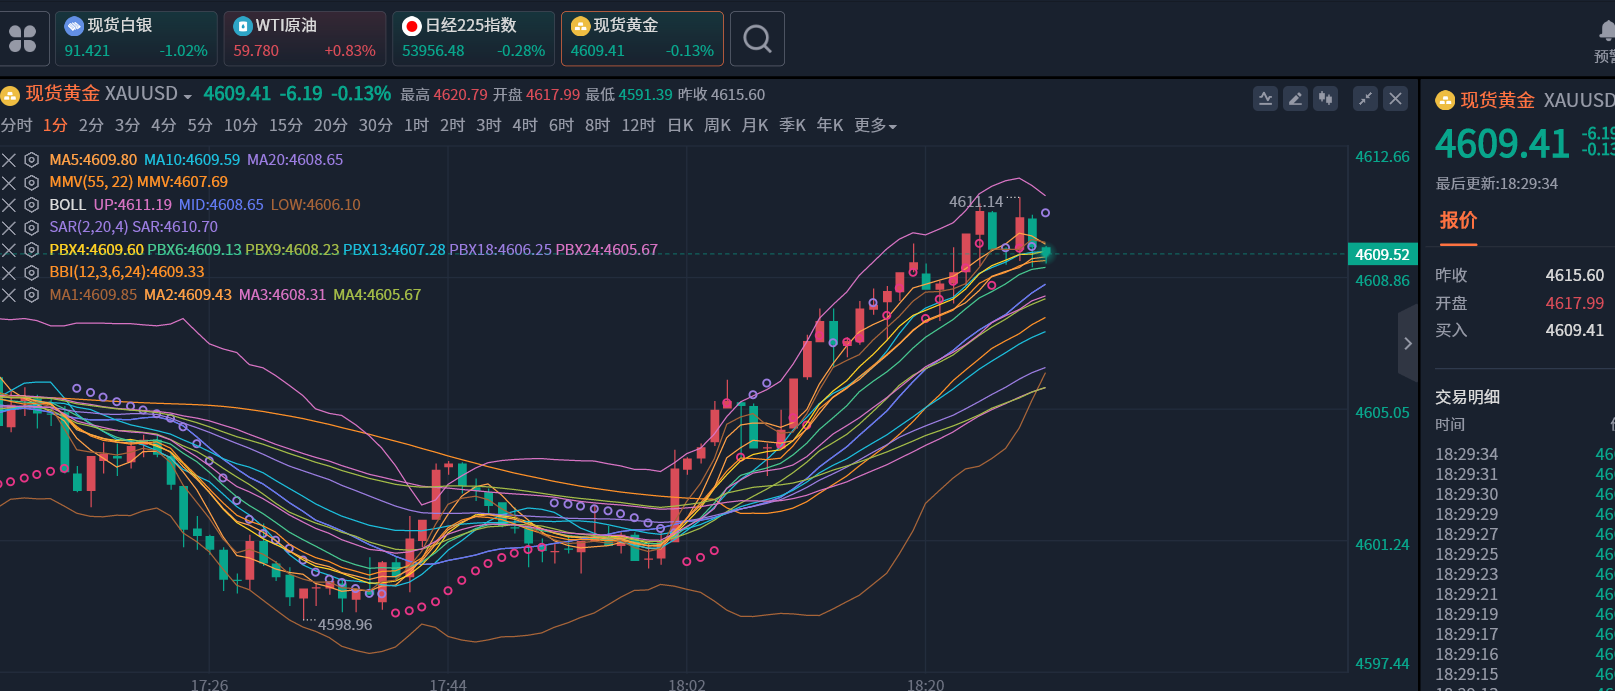1615x691 pixels.
Task: Open the search magnifier icon
Action: 757,39
